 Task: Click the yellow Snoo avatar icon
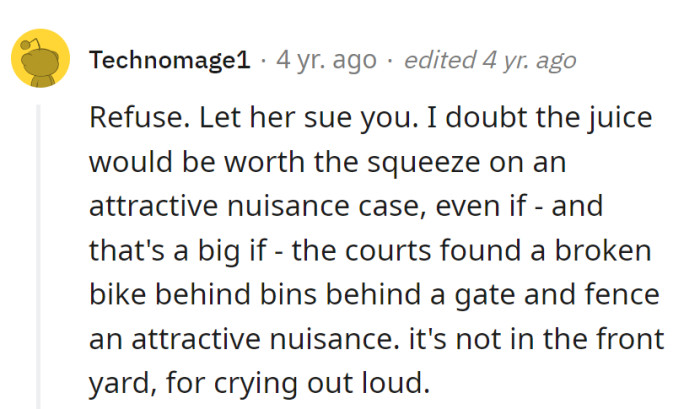point(40,59)
